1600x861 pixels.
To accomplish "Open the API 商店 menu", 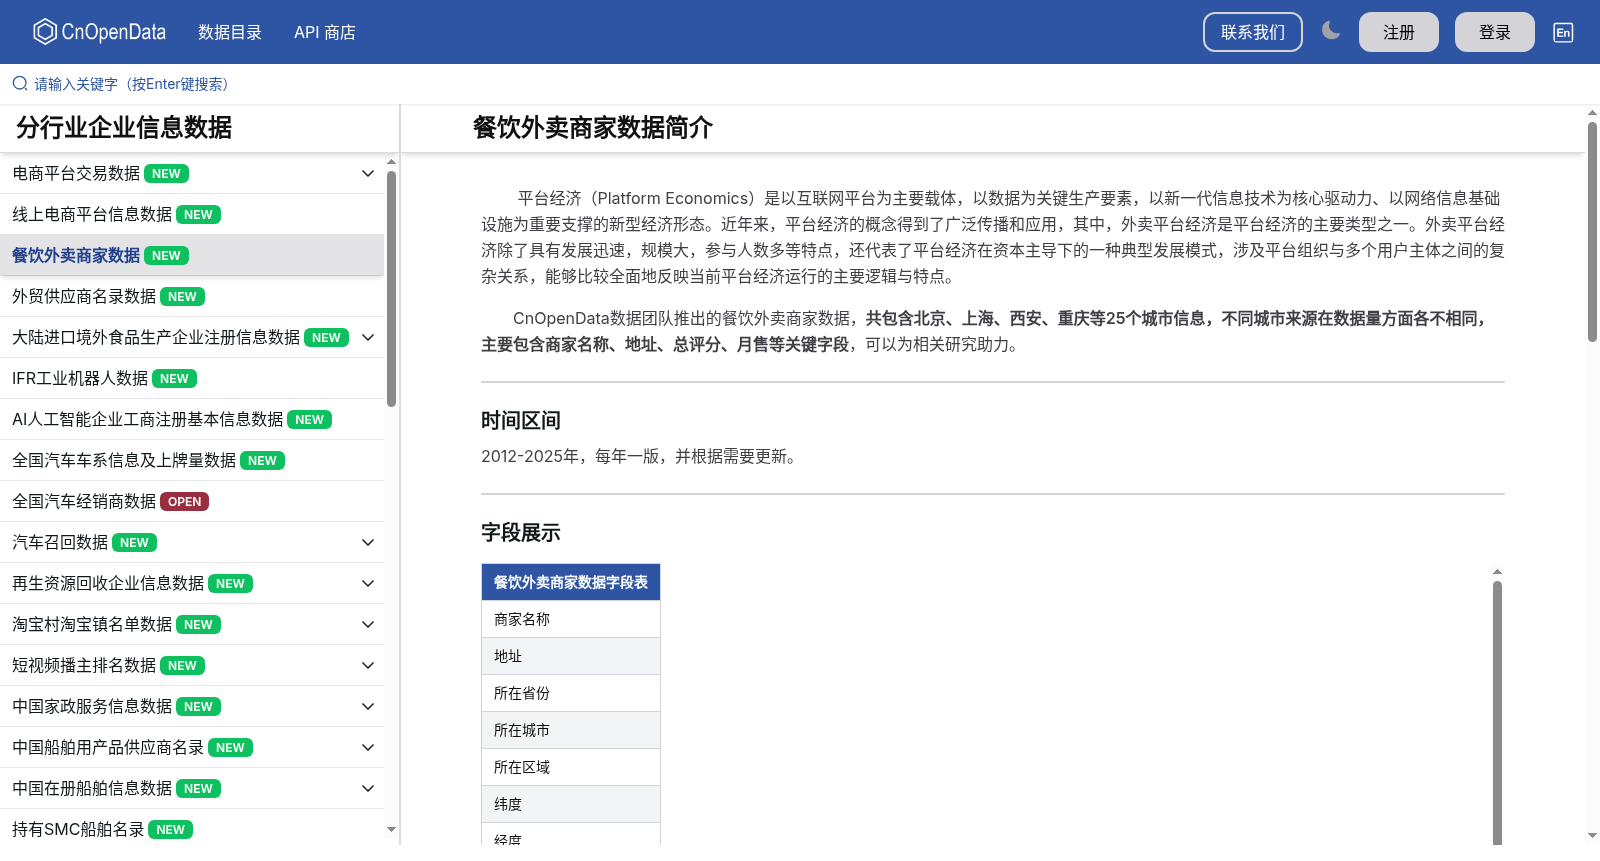I will point(324,32).
